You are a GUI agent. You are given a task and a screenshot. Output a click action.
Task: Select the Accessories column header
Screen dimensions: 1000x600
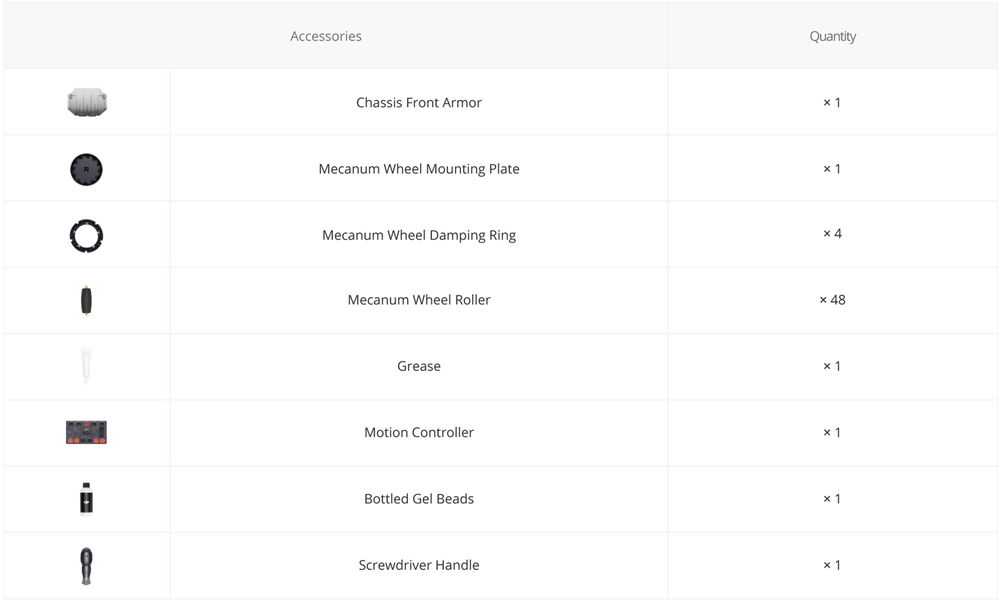[326, 36]
